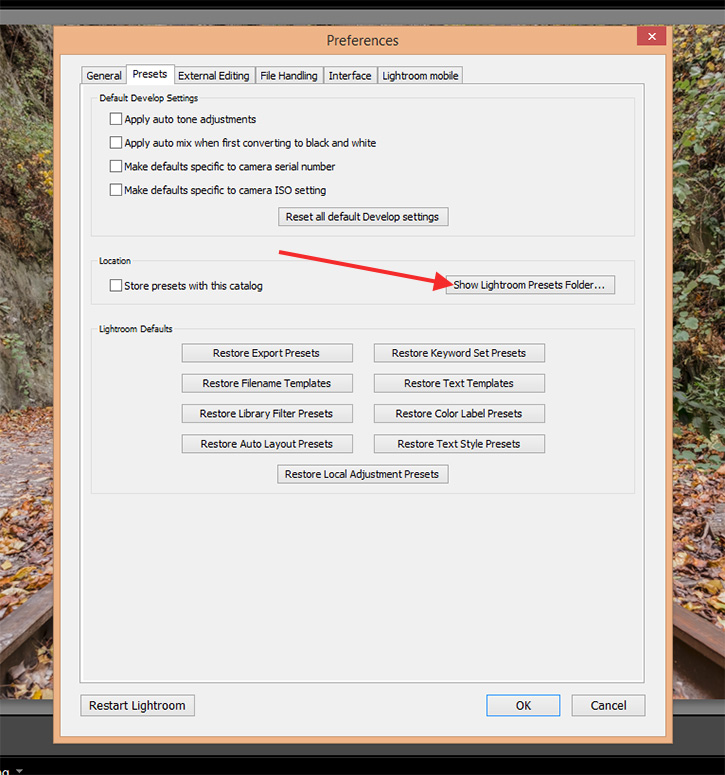Click Restore Keyword Set Presets
The image size is (725, 775).
tap(459, 353)
